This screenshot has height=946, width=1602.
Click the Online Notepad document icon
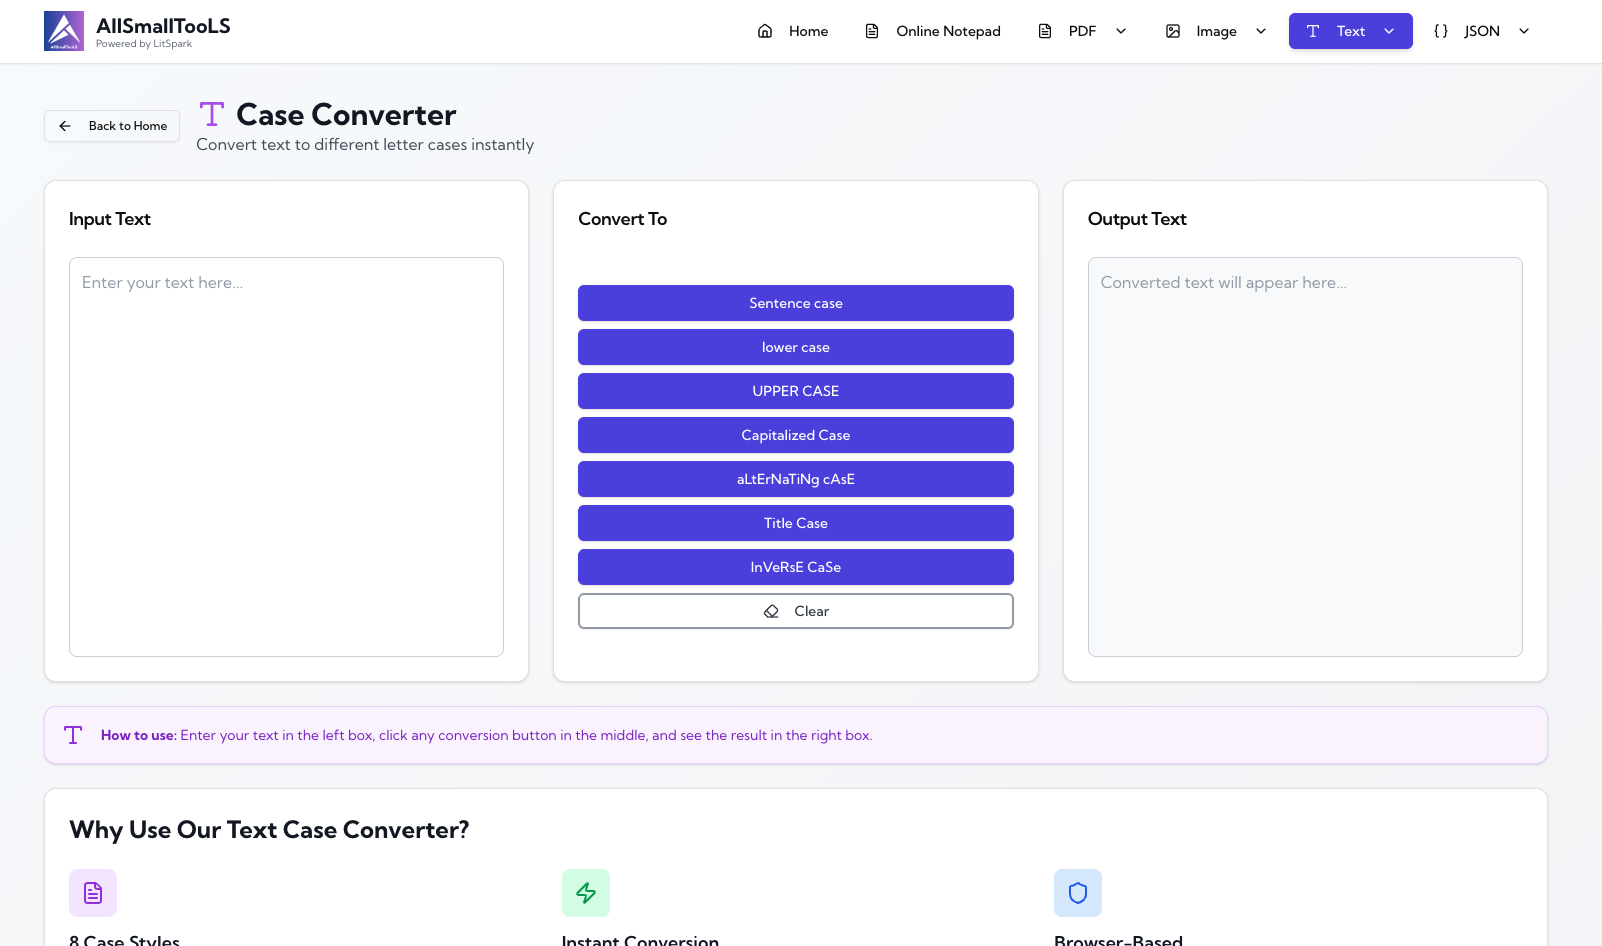tap(871, 31)
